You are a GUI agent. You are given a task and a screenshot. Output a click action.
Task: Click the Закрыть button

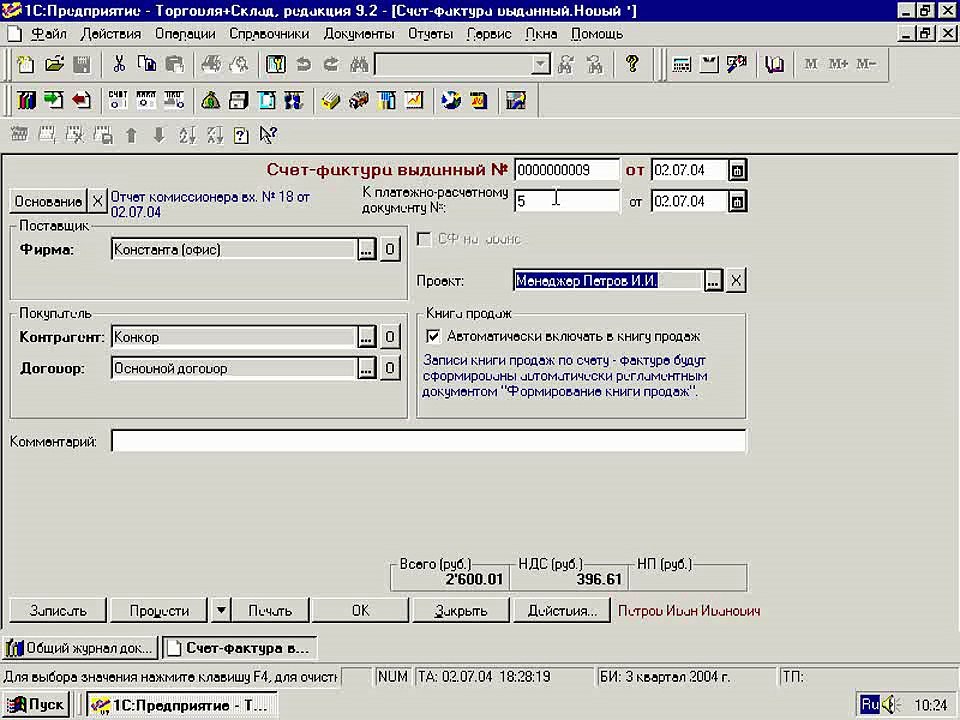point(460,610)
